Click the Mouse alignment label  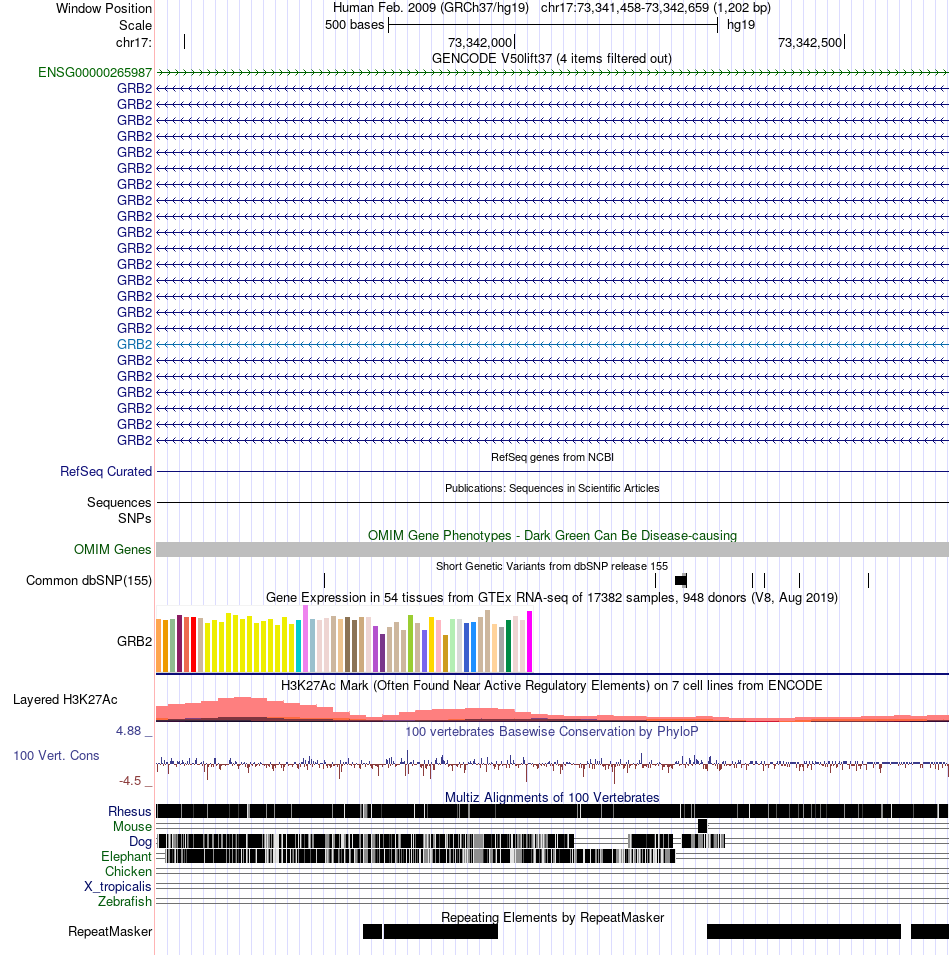pos(132,826)
